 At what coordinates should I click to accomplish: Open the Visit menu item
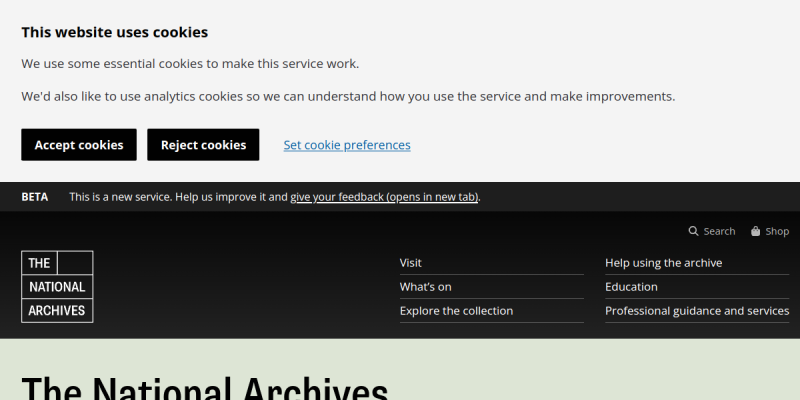(x=411, y=263)
